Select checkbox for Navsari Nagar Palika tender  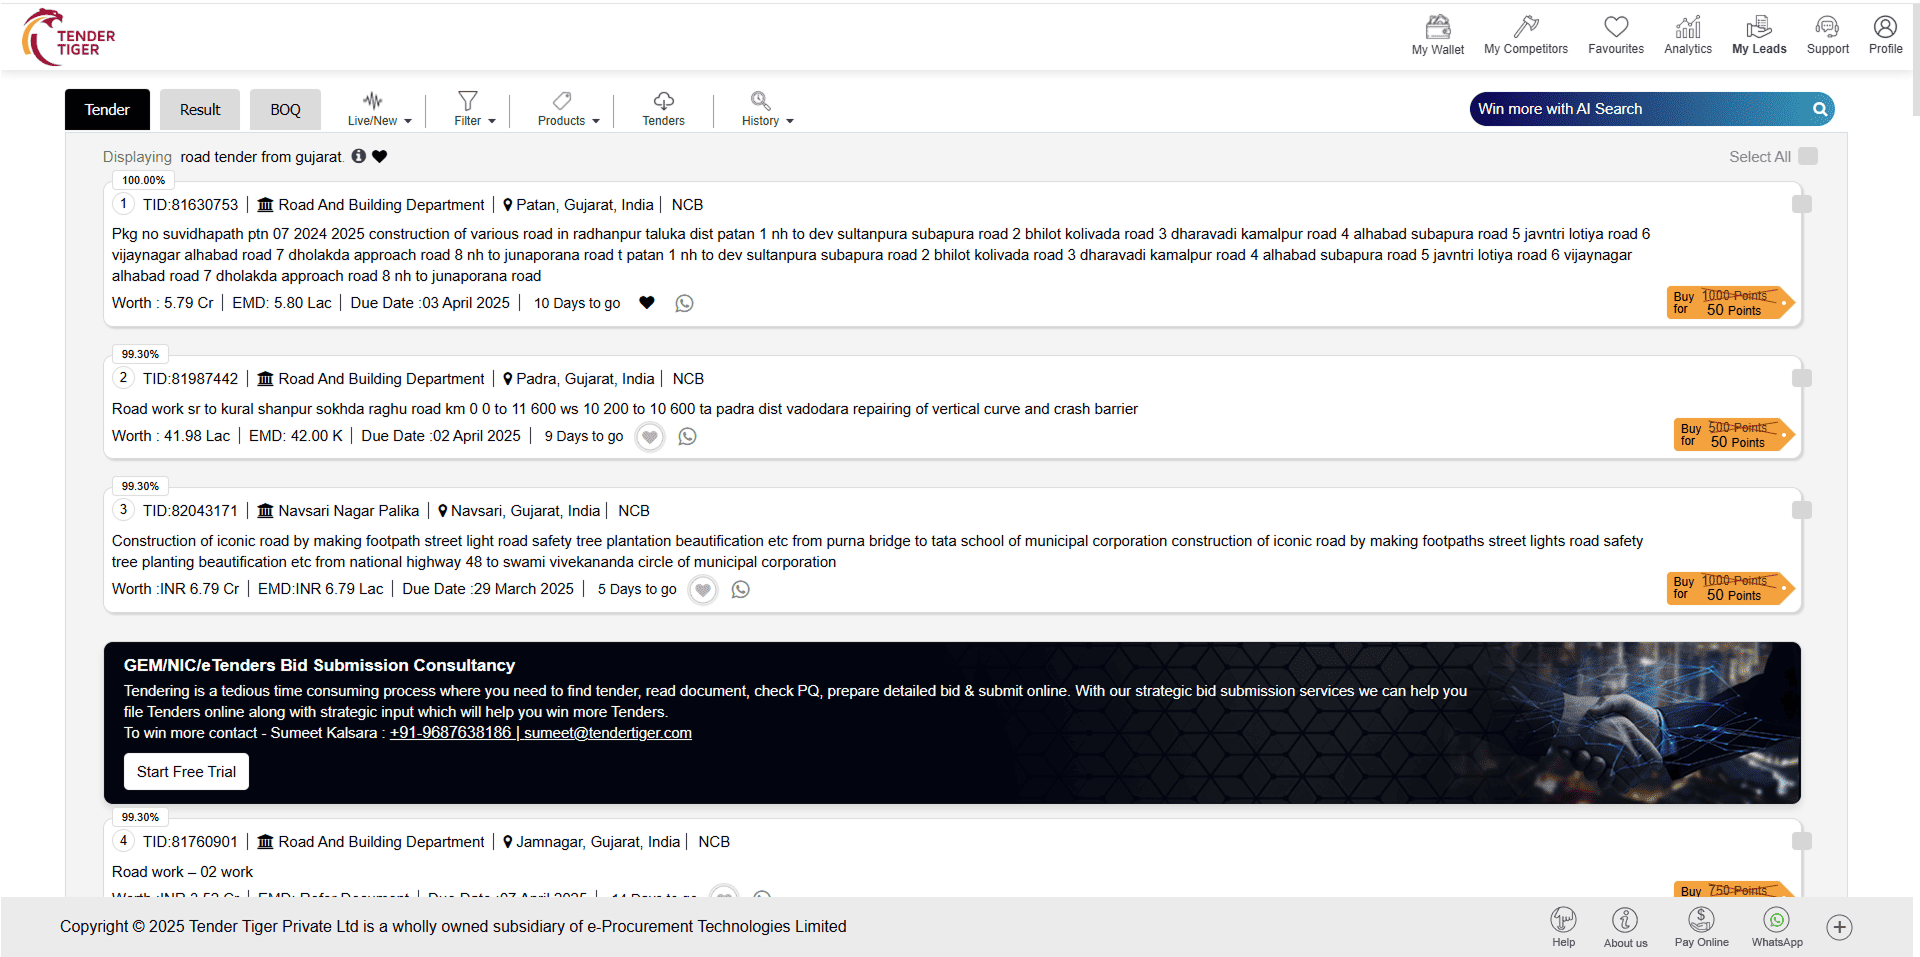[x=1801, y=510]
